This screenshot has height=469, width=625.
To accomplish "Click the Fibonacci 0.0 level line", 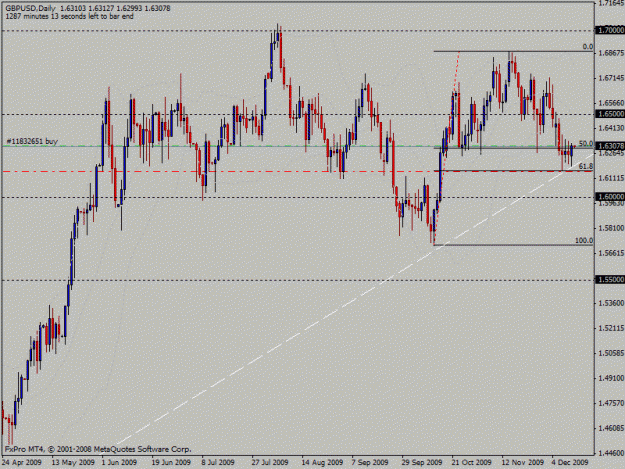I will click(513, 51).
